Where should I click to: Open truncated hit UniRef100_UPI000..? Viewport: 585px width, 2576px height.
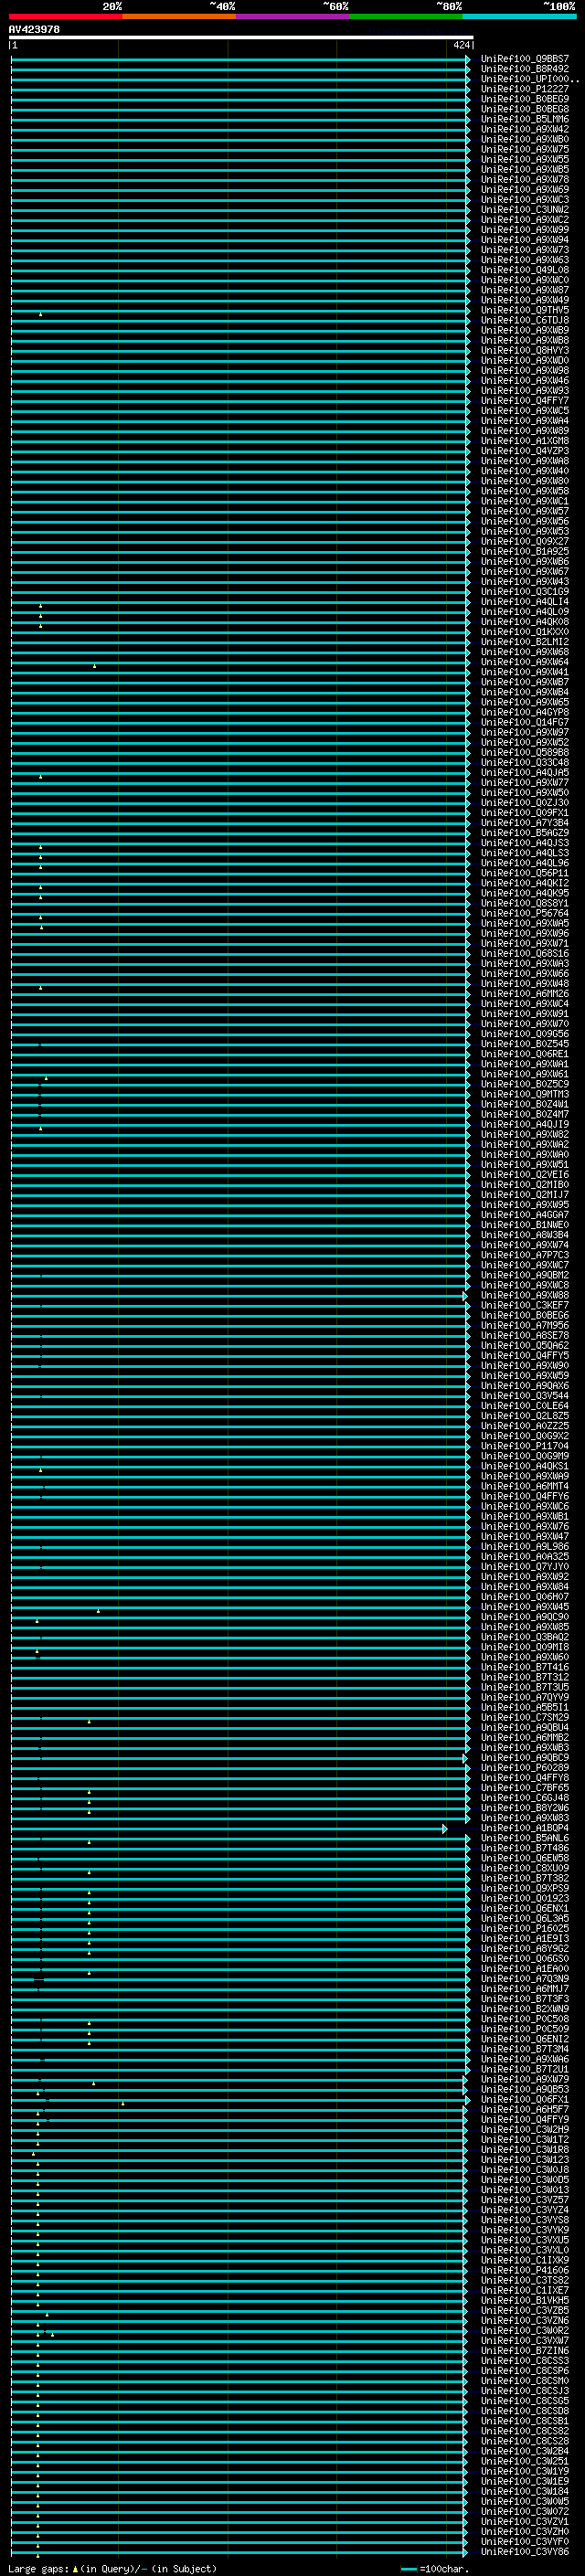[529, 79]
